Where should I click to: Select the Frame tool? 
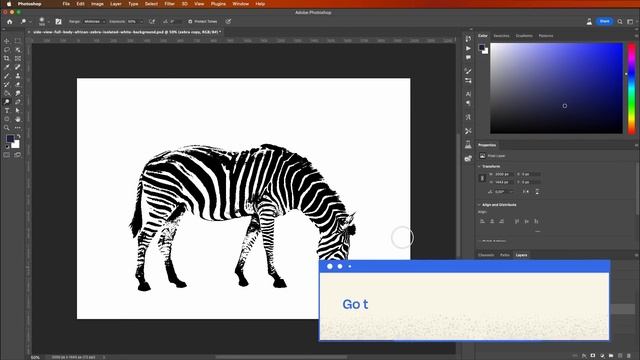18,58
